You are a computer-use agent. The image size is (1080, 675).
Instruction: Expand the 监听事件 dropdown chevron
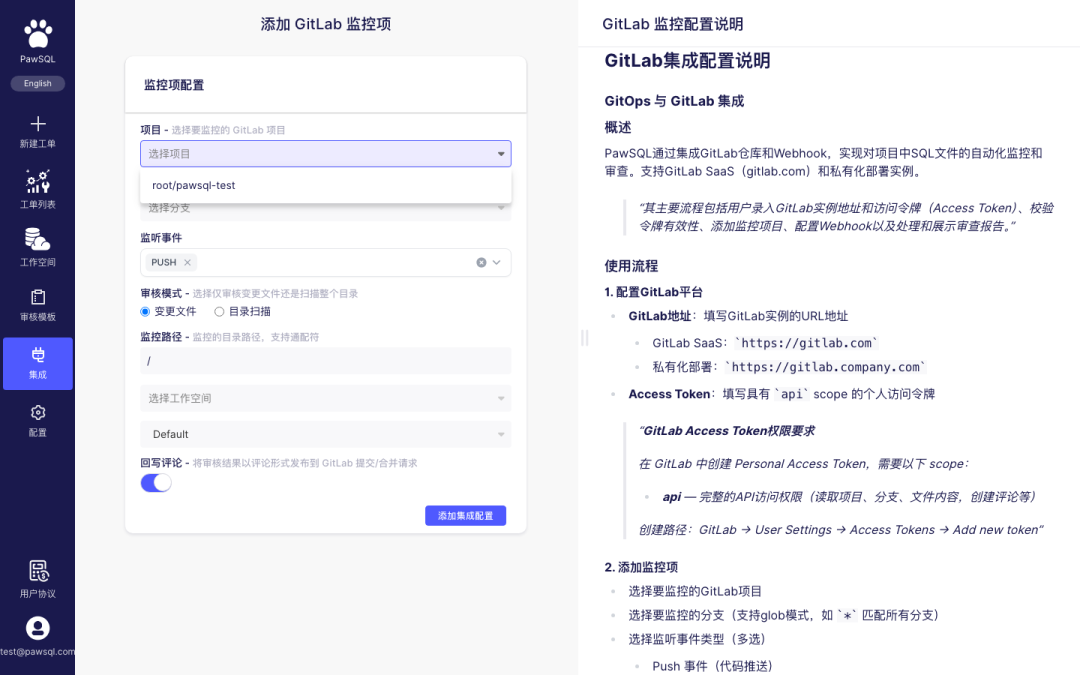point(497,262)
